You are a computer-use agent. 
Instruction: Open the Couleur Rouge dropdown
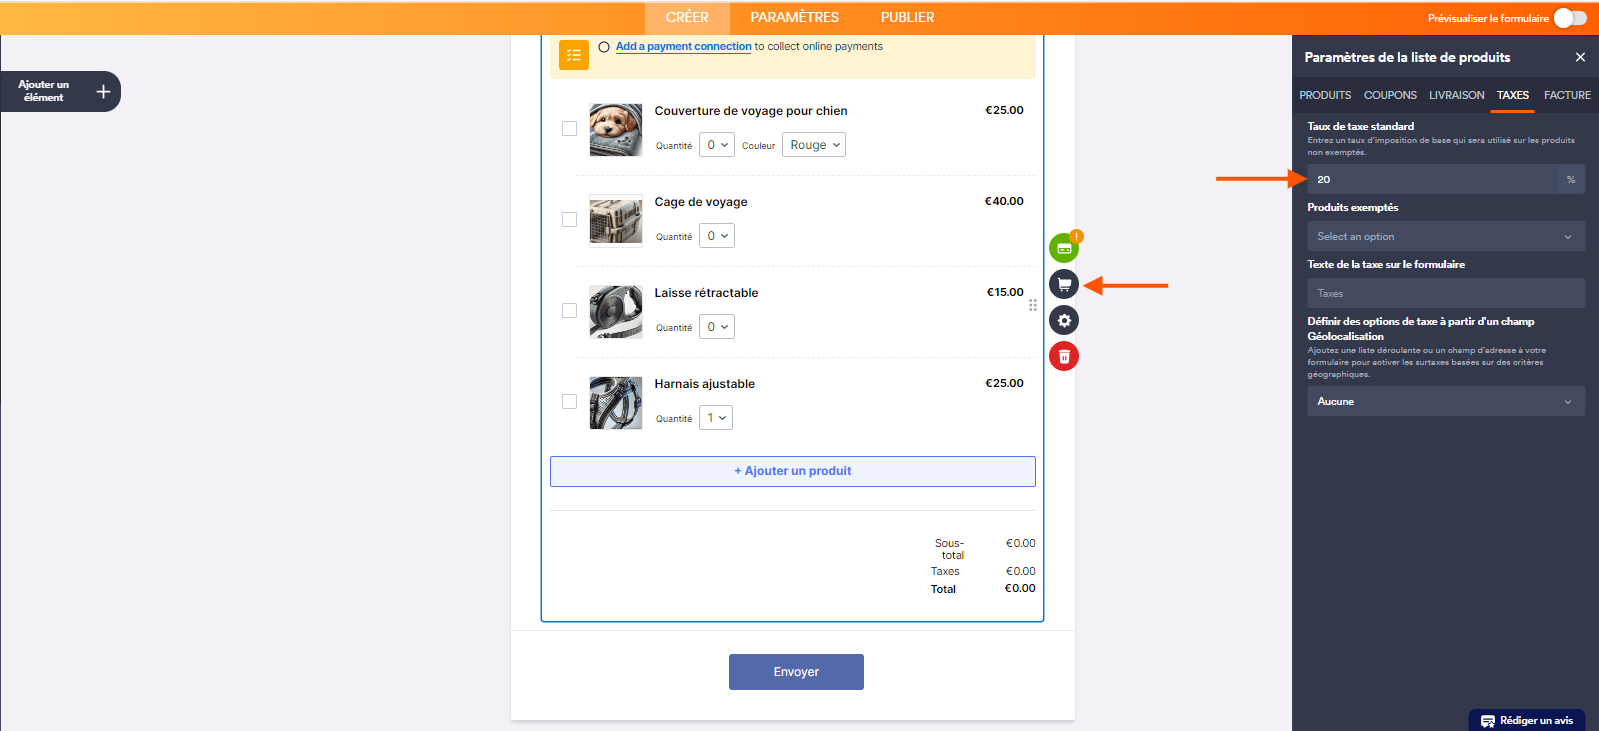814,145
